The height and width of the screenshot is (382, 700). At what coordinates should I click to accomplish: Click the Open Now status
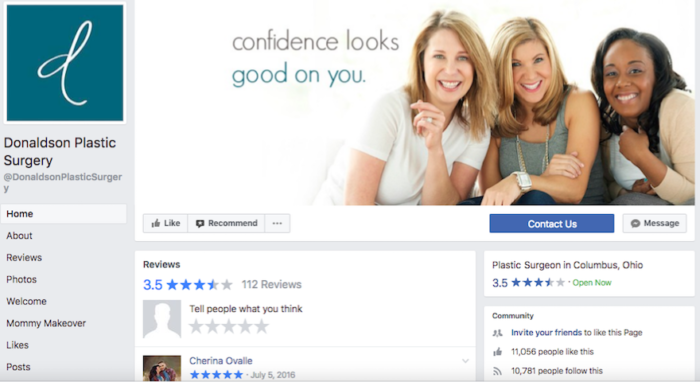coord(592,282)
